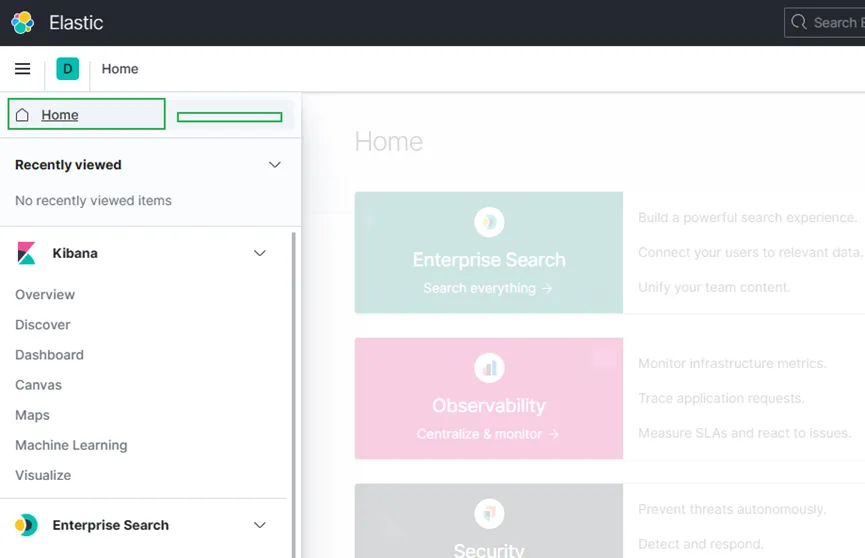
Task: Open Canvas in Kibana menu
Action: coord(38,385)
